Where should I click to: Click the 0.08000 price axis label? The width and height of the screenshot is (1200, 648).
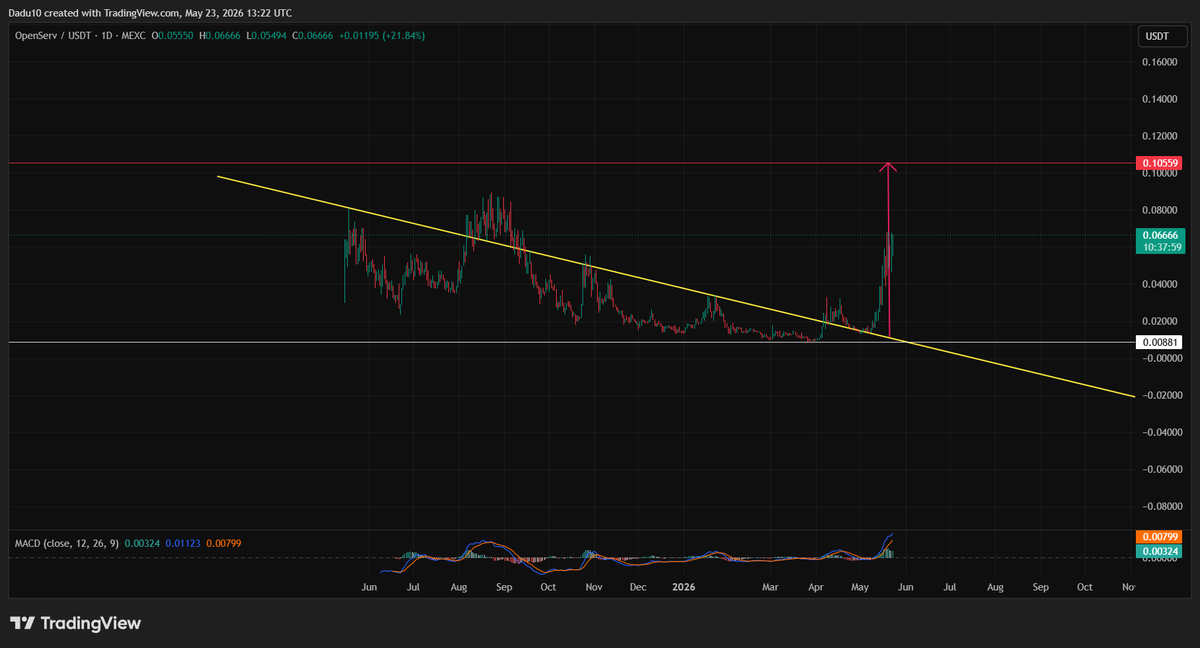1160,210
